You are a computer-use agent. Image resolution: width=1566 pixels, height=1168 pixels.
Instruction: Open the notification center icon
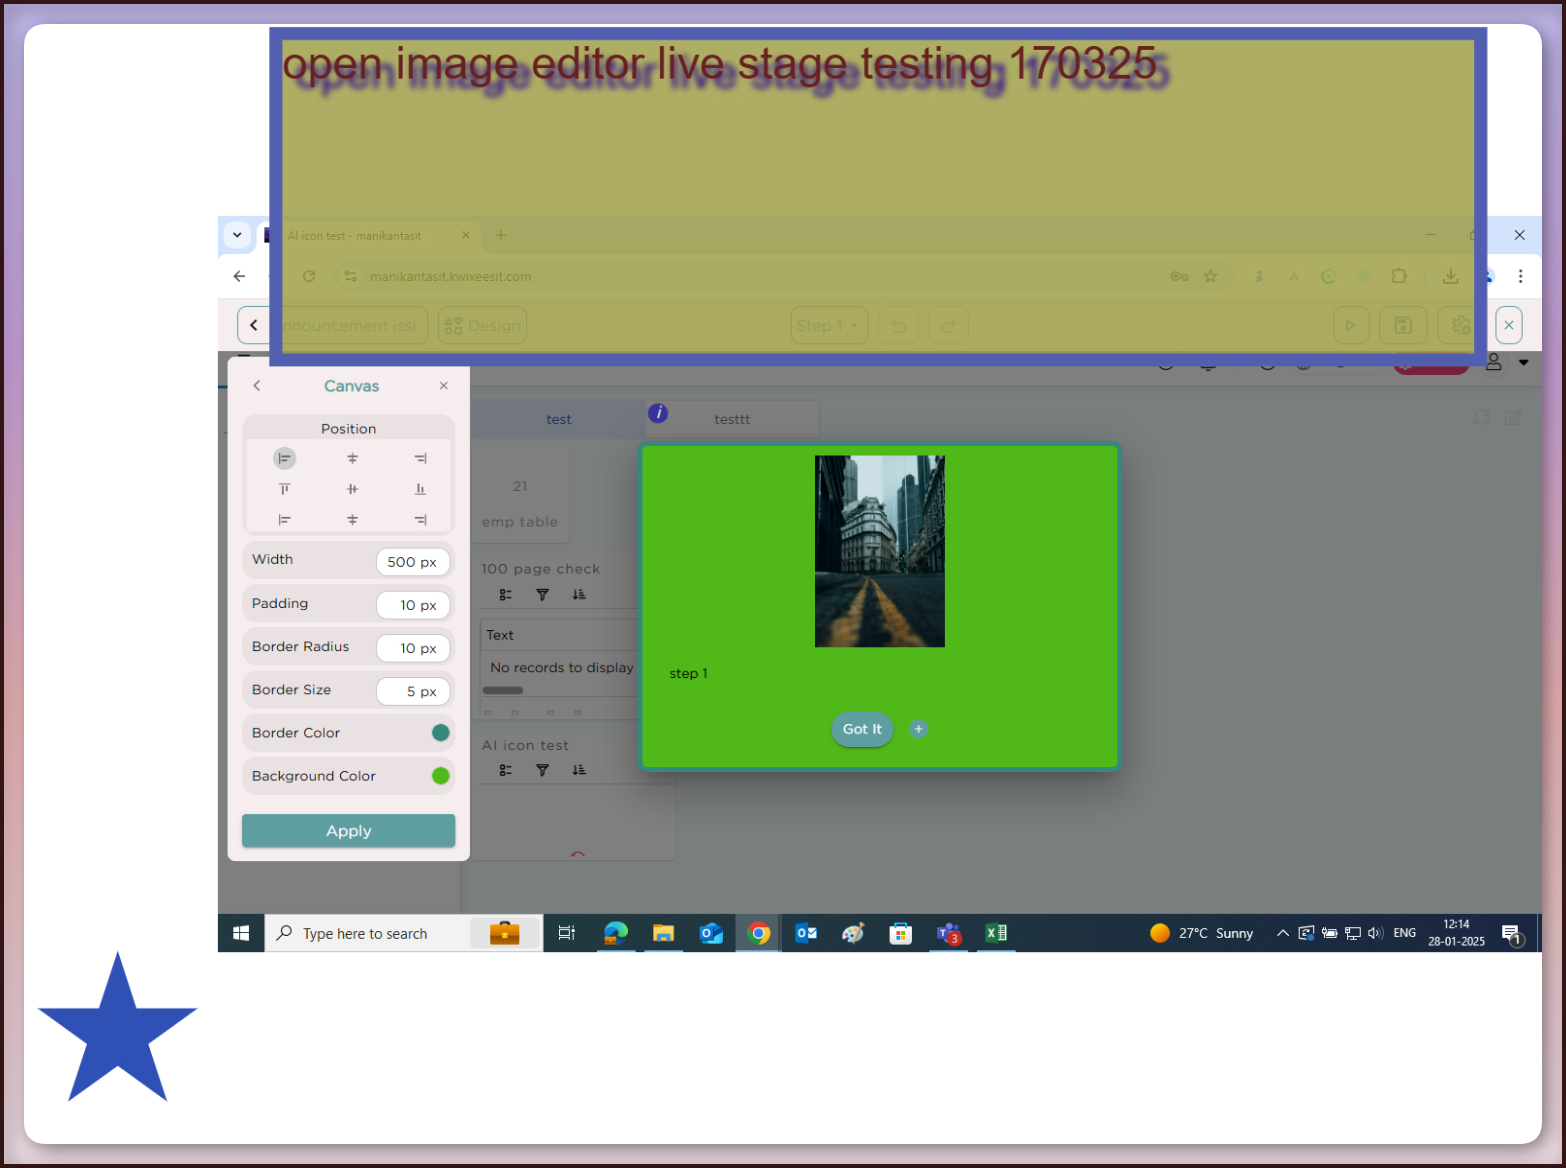click(1512, 935)
